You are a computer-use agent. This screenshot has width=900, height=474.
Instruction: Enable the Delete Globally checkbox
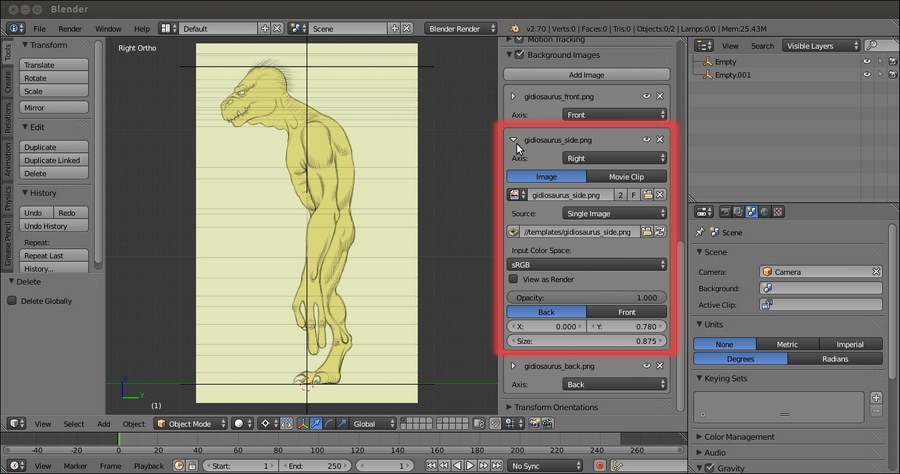[12, 301]
